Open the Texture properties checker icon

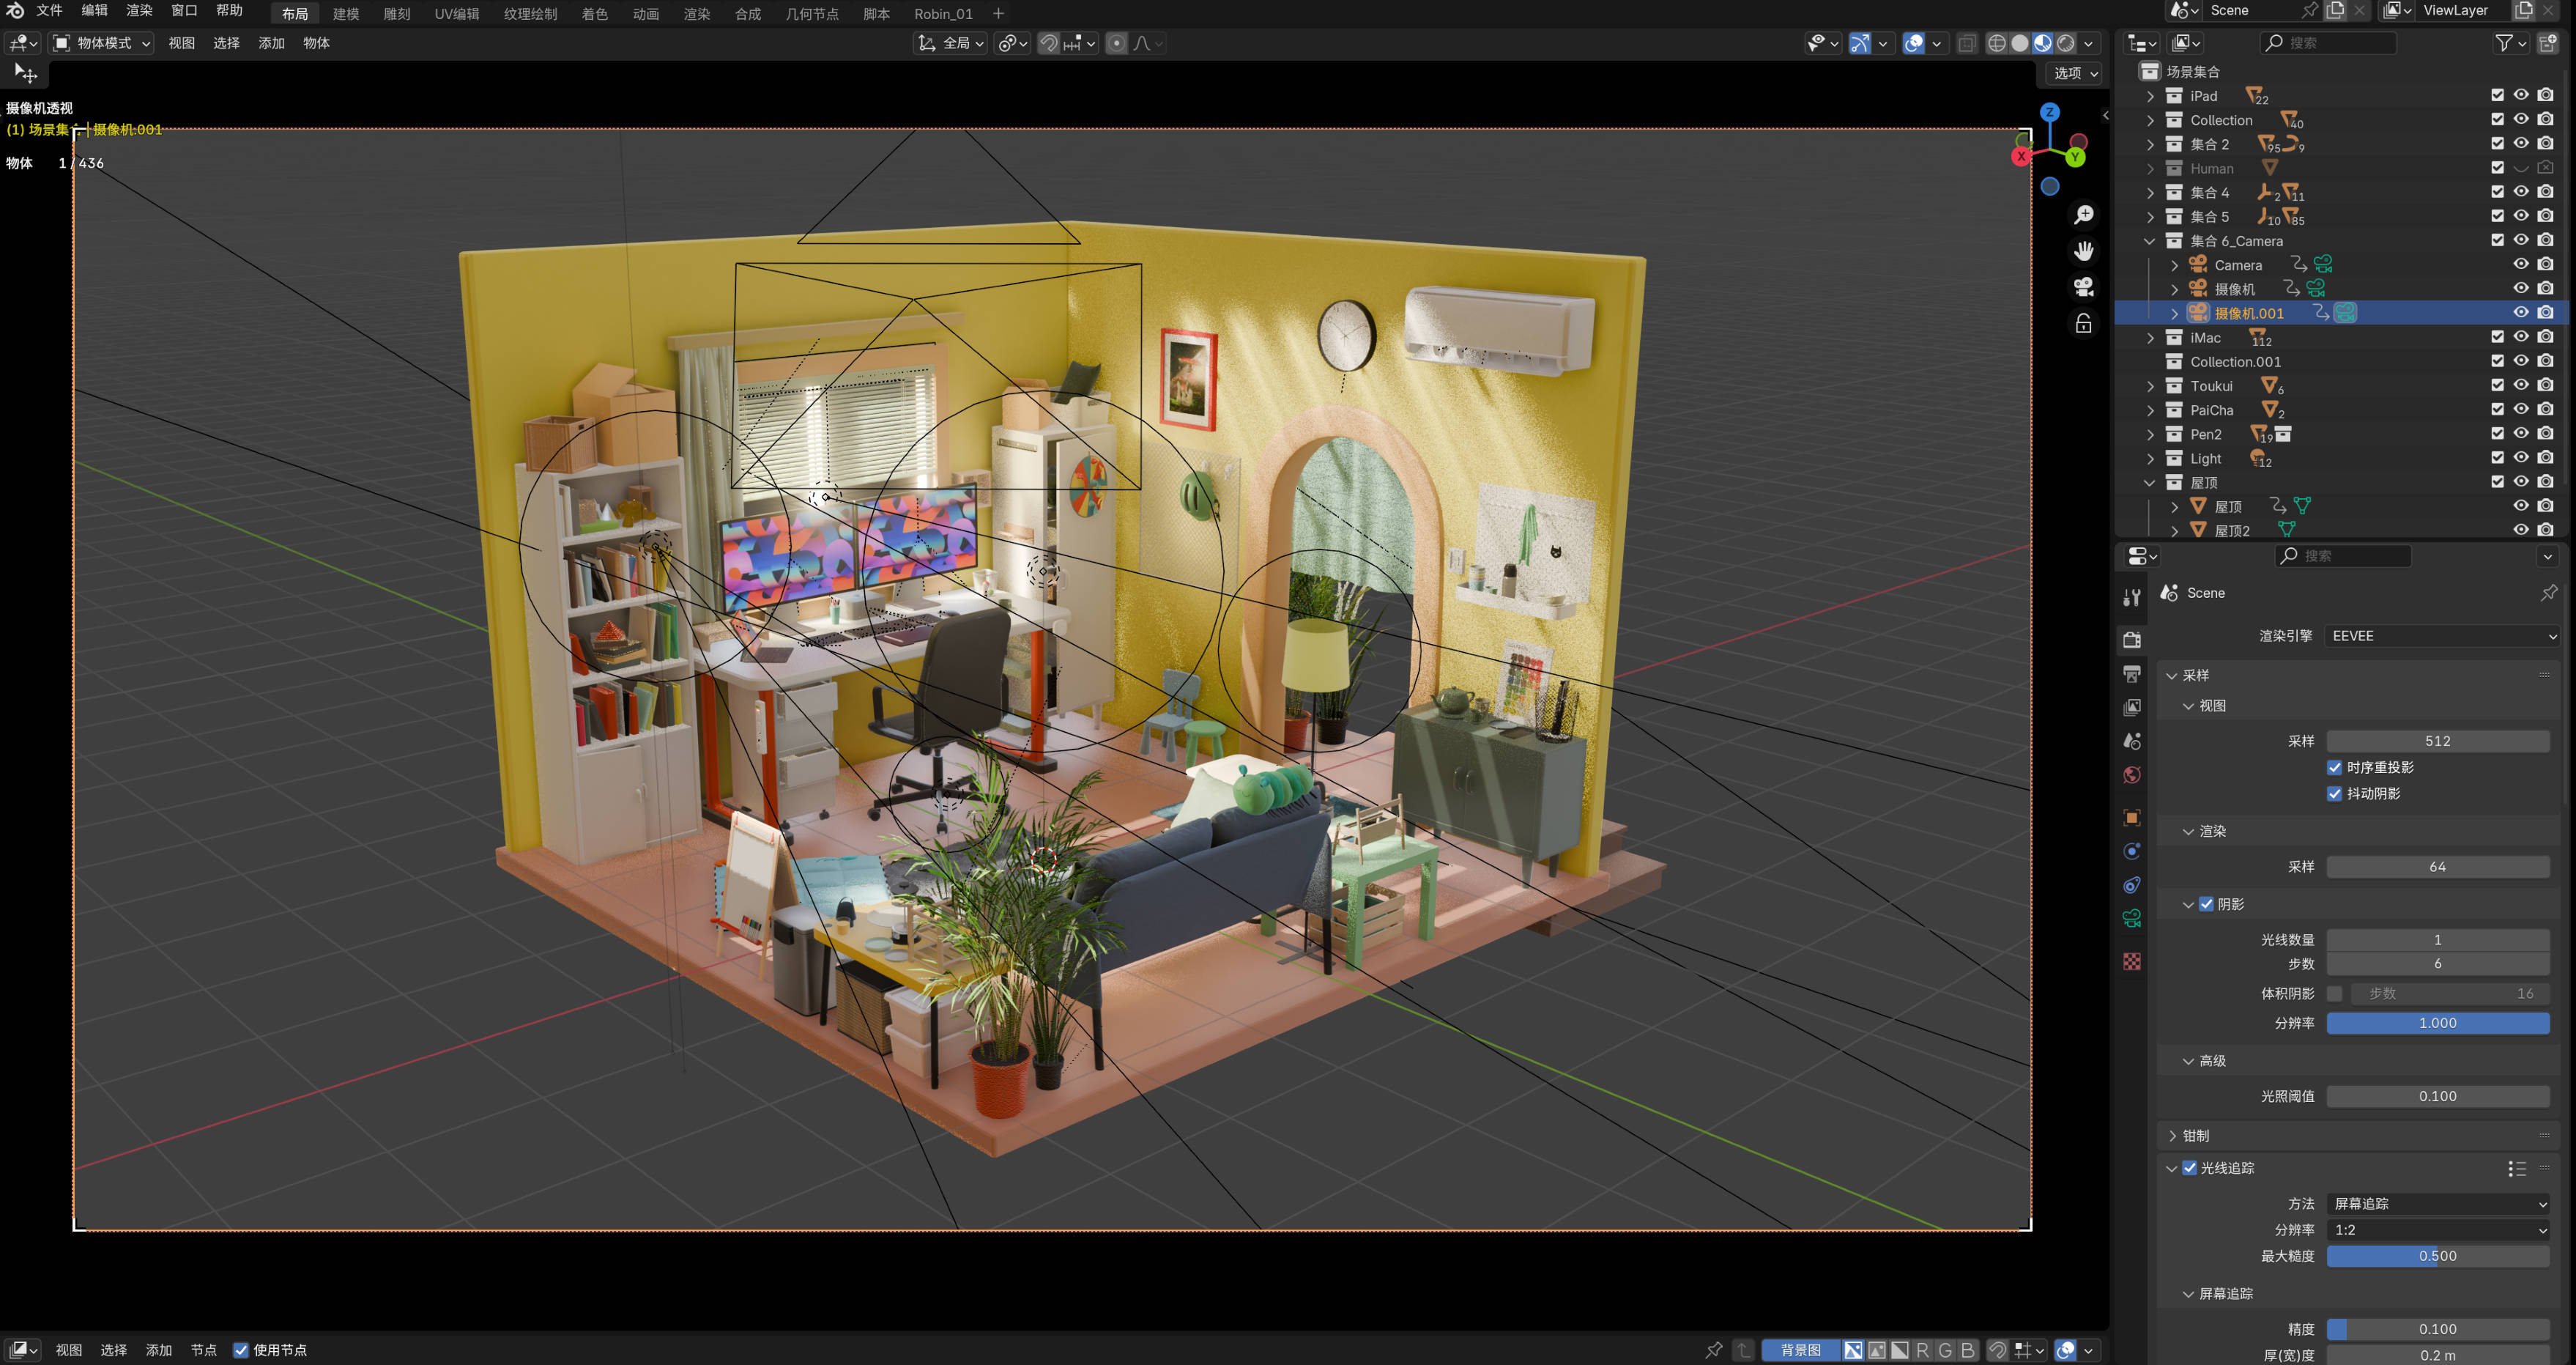(2131, 961)
